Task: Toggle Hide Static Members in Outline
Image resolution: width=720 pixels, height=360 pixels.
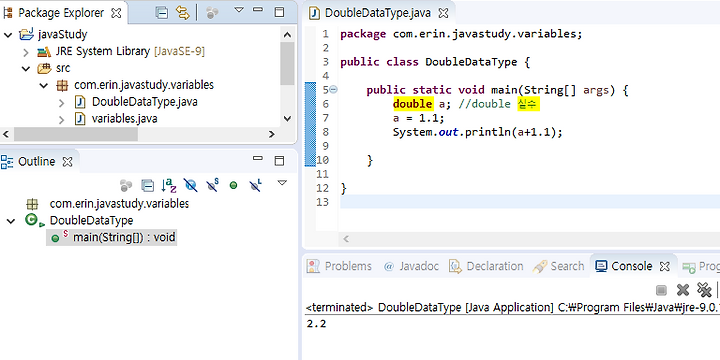Action: point(212,185)
